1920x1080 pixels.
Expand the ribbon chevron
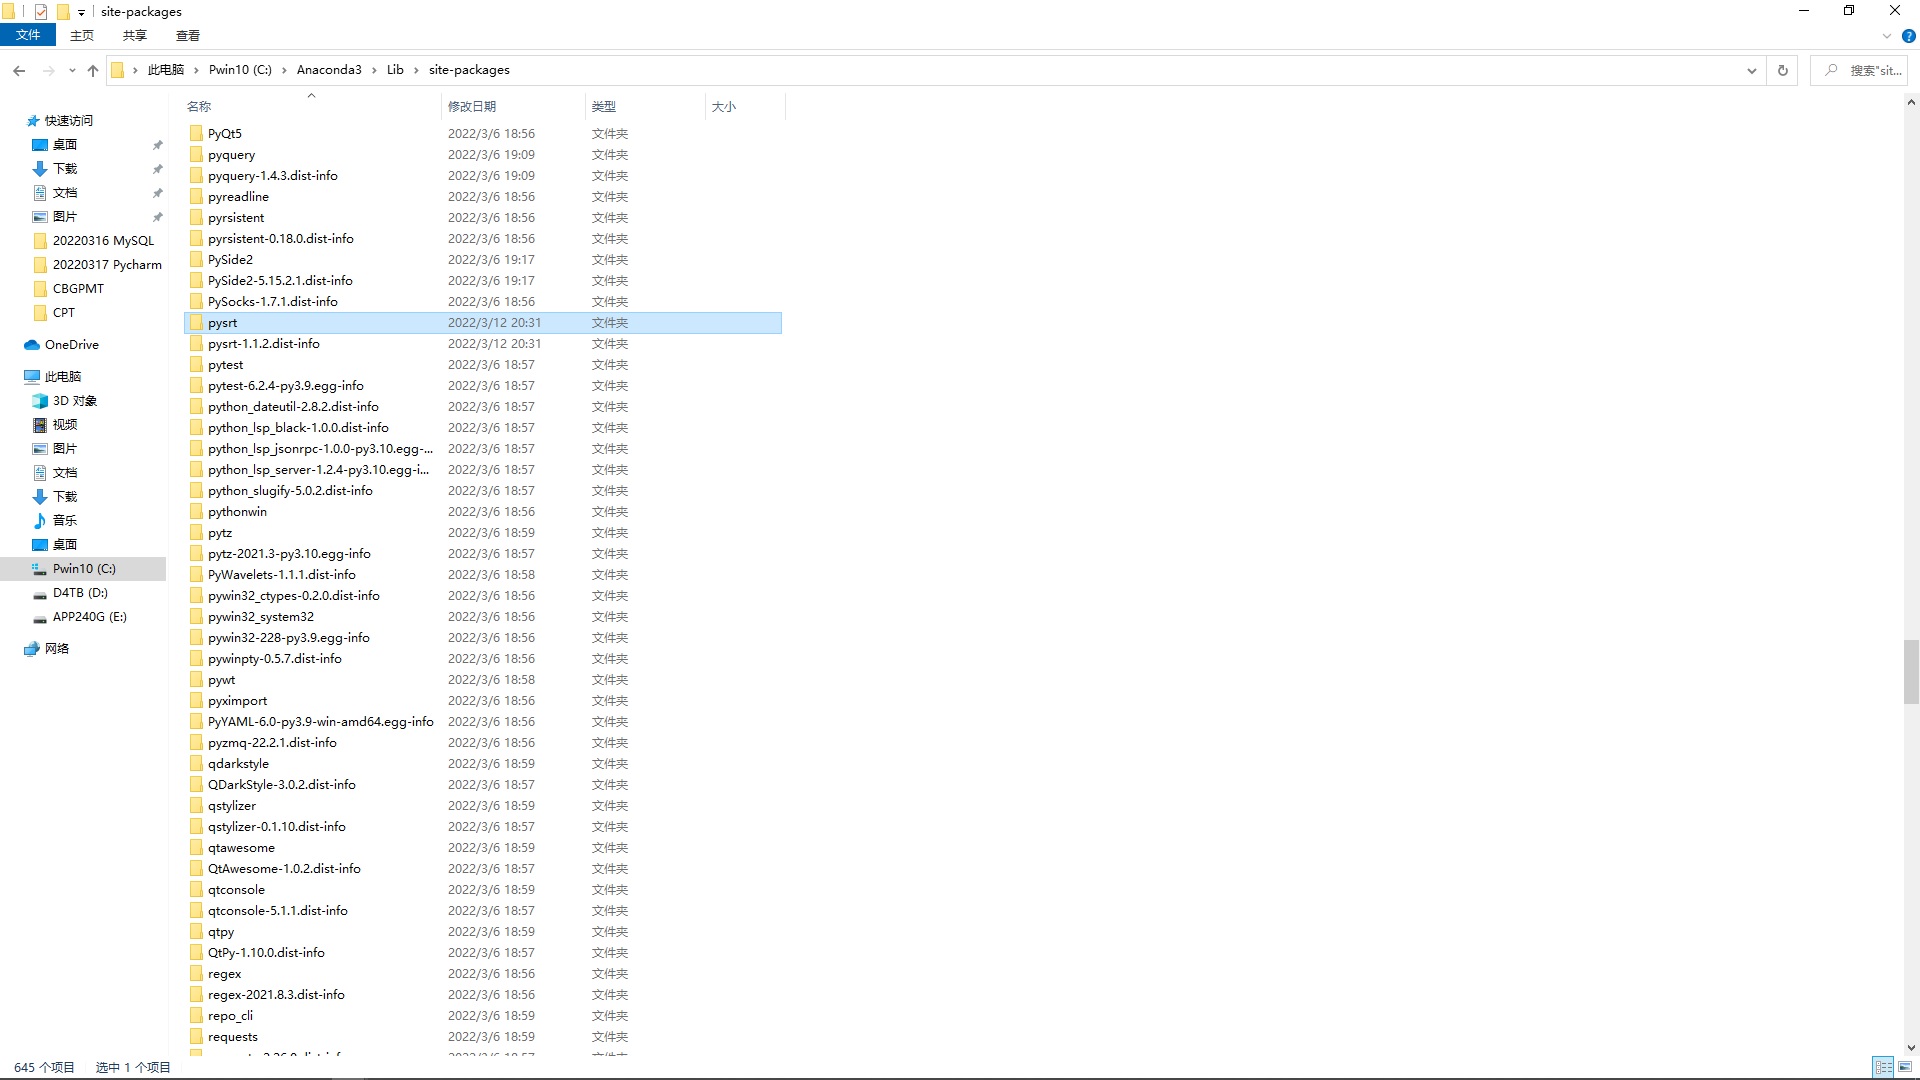[1887, 36]
